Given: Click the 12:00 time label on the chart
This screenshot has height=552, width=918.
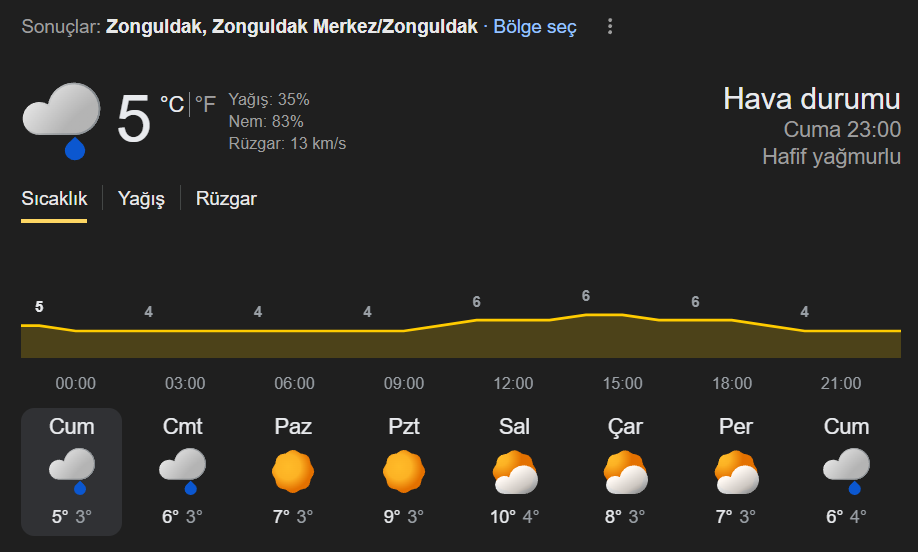Looking at the screenshot, I should (x=513, y=383).
